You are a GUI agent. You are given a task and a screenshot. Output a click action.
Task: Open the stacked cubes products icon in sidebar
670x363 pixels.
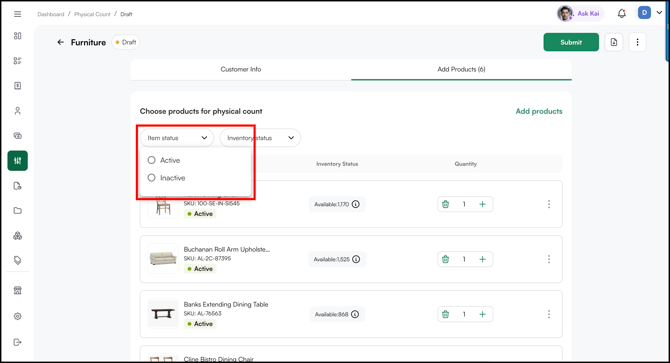click(x=18, y=236)
